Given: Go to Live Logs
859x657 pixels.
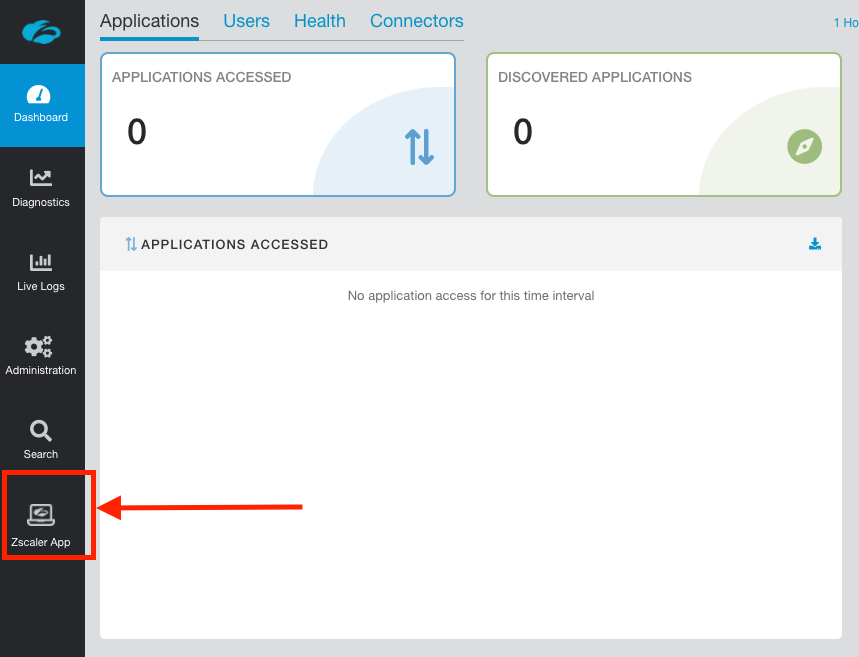Looking at the screenshot, I should pyautogui.click(x=41, y=272).
